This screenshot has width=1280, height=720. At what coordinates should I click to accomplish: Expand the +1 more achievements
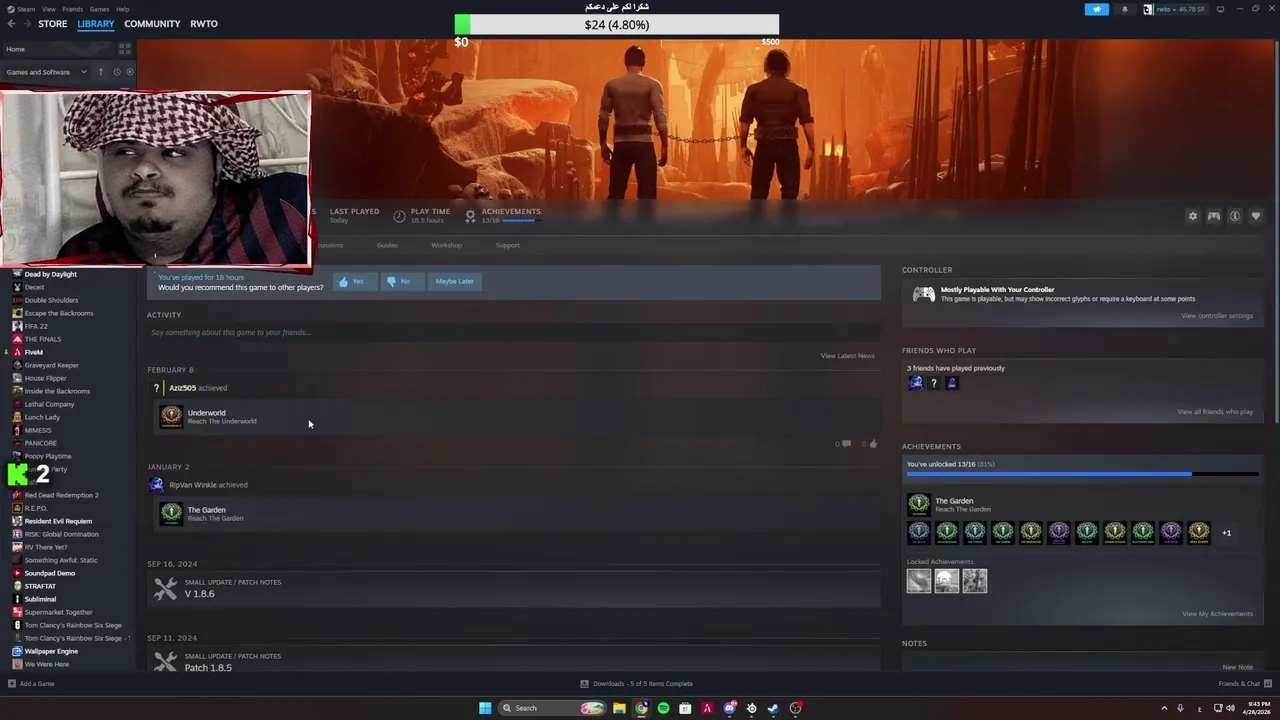(x=1226, y=533)
